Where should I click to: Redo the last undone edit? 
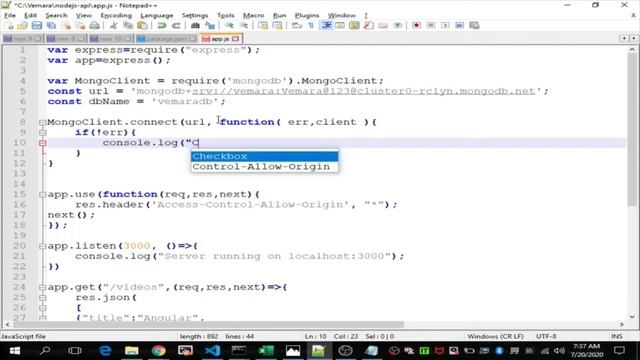click(x=176, y=26)
